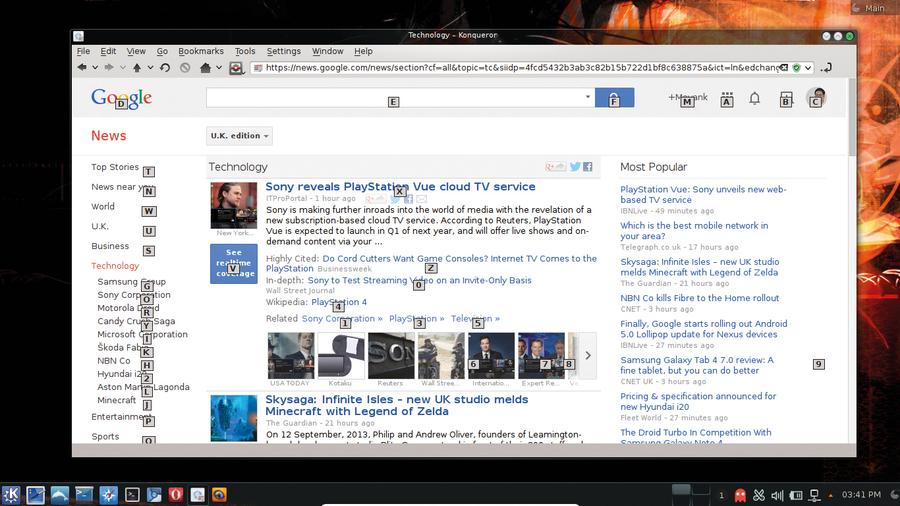The height and width of the screenshot is (506, 900).
Task: Open the Settings menu
Action: tap(284, 51)
